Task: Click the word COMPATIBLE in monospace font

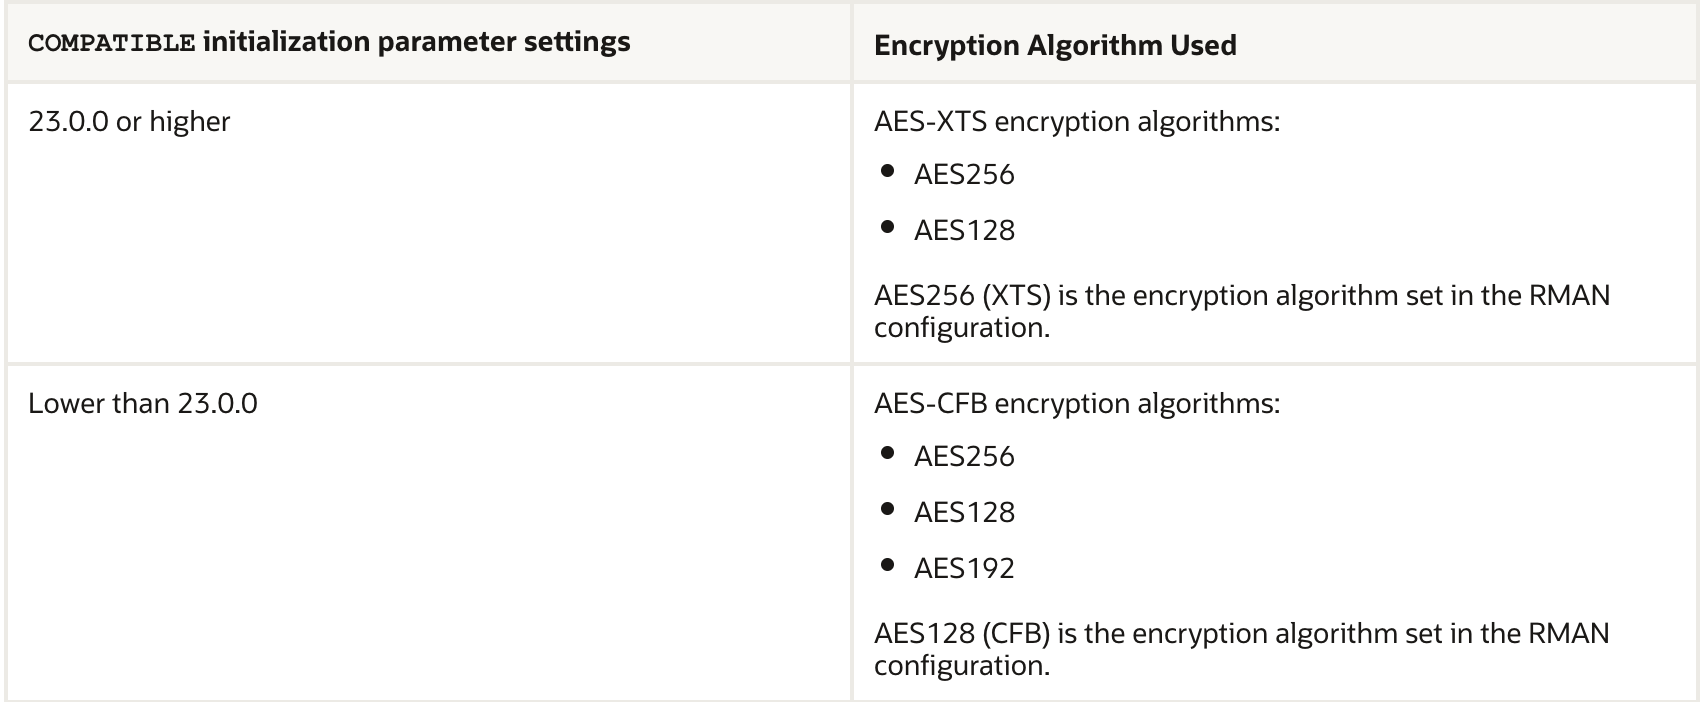Action: [111, 44]
